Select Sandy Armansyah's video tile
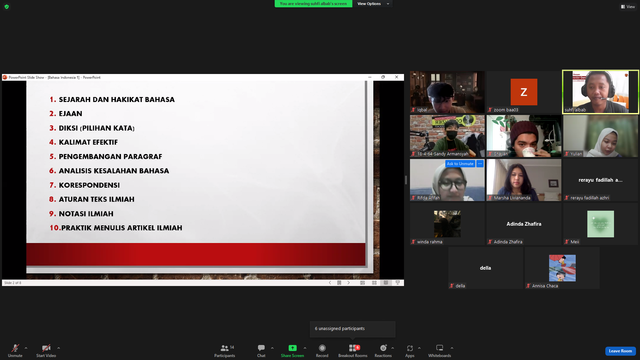The height and width of the screenshot is (360, 640). [447, 136]
